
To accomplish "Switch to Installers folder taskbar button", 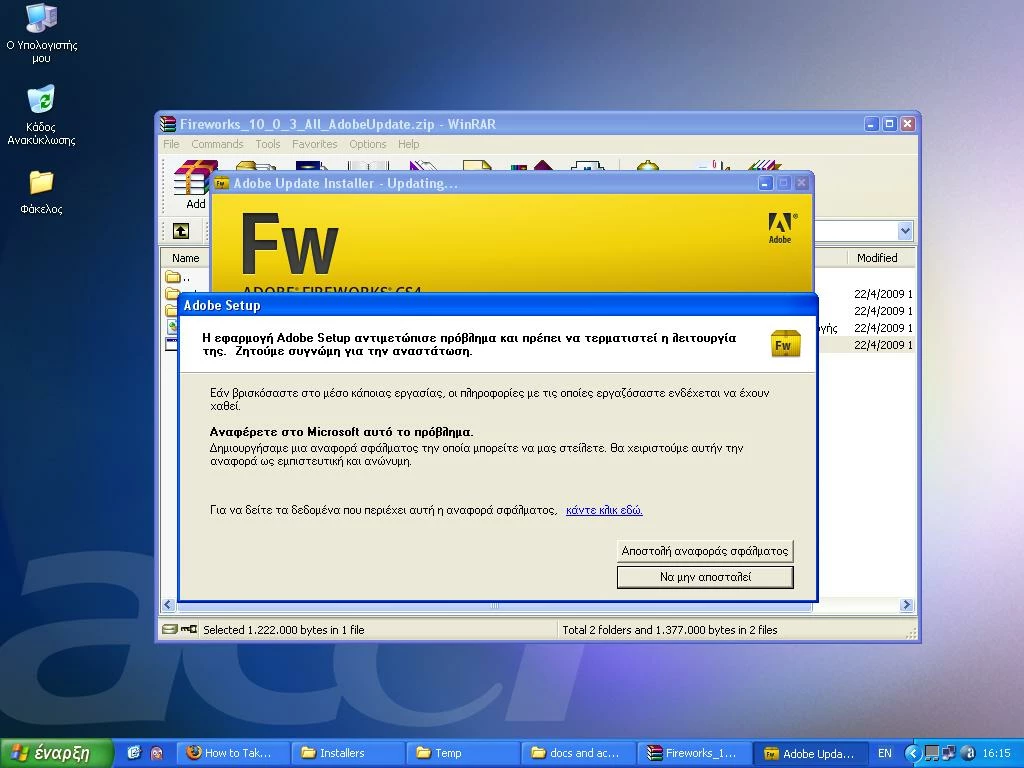I will point(347,753).
